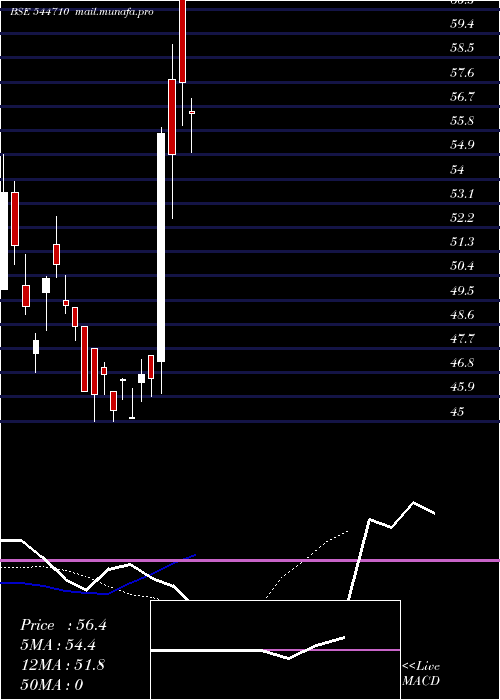Click the 52.2 price axis label
The height and width of the screenshot is (700, 500).
462,217
